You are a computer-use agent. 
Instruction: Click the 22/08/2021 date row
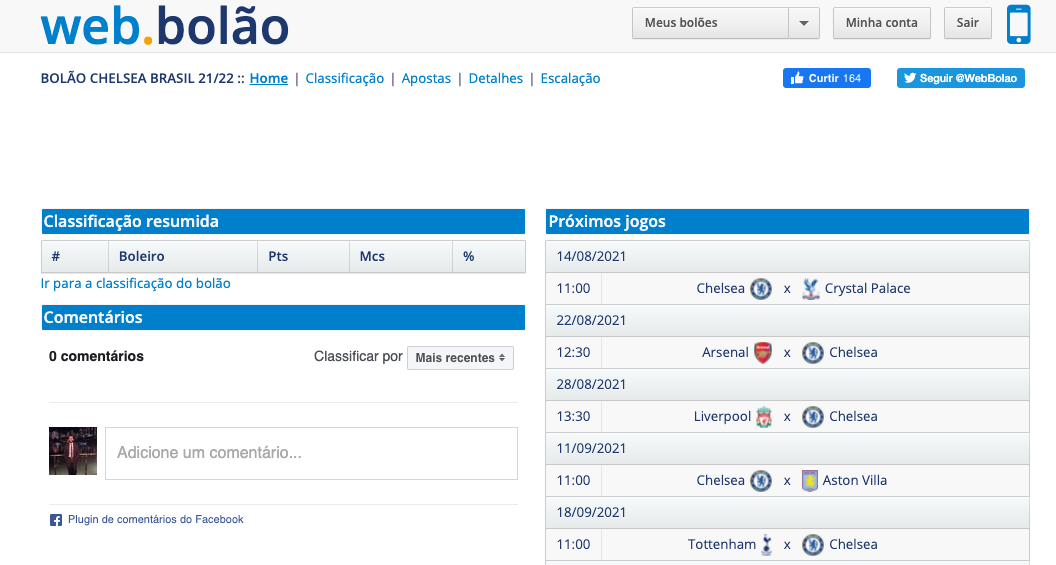787,321
